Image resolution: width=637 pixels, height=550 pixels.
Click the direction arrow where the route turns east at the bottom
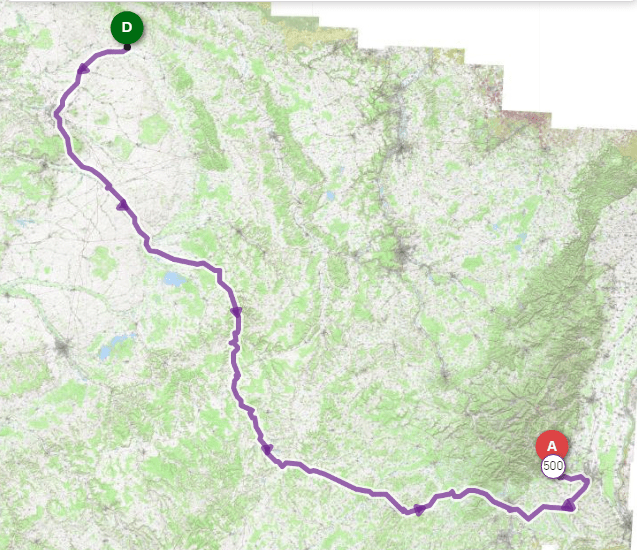(x=267, y=449)
